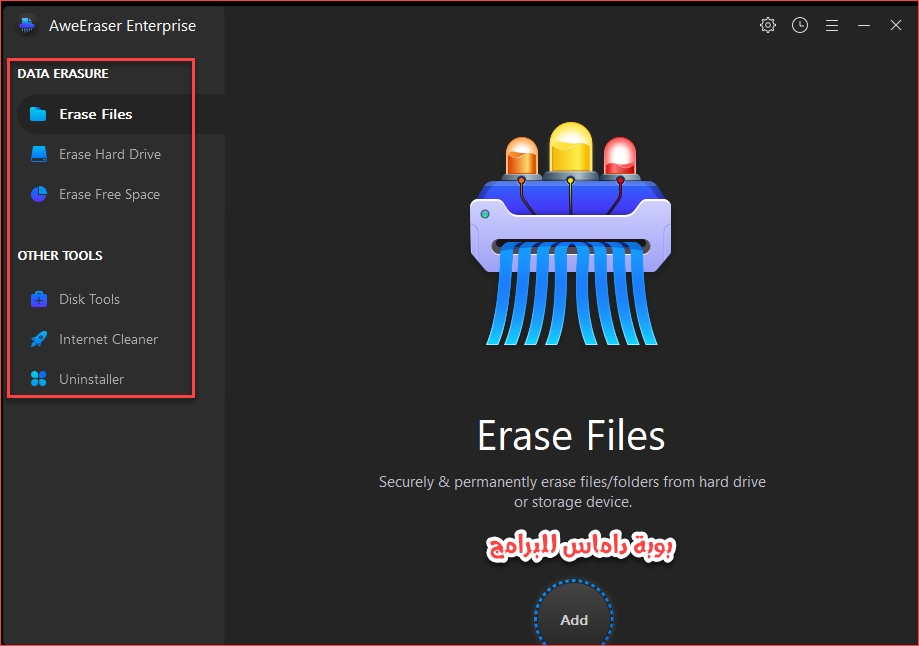Screen dimensions: 919x646
Task: Click the DATA ERASURE section heading
Action: pos(63,74)
